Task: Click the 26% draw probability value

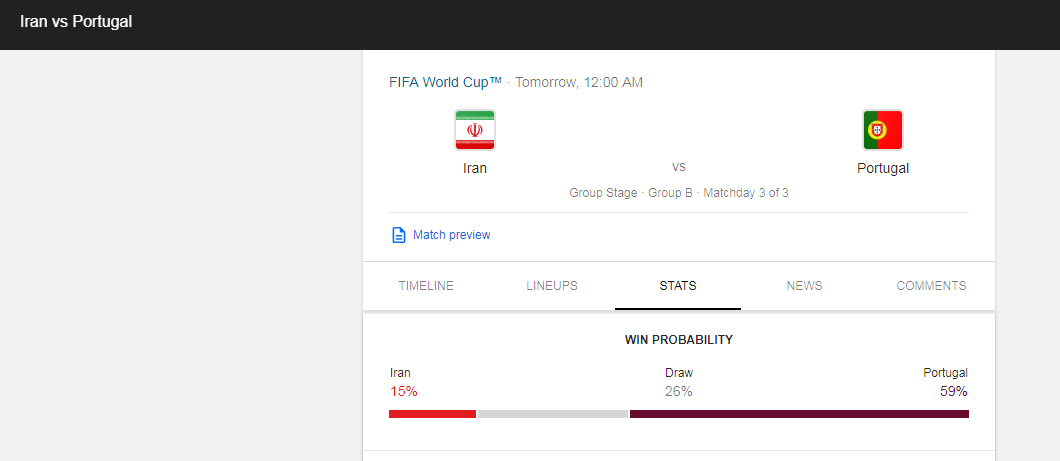Action: (x=679, y=391)
